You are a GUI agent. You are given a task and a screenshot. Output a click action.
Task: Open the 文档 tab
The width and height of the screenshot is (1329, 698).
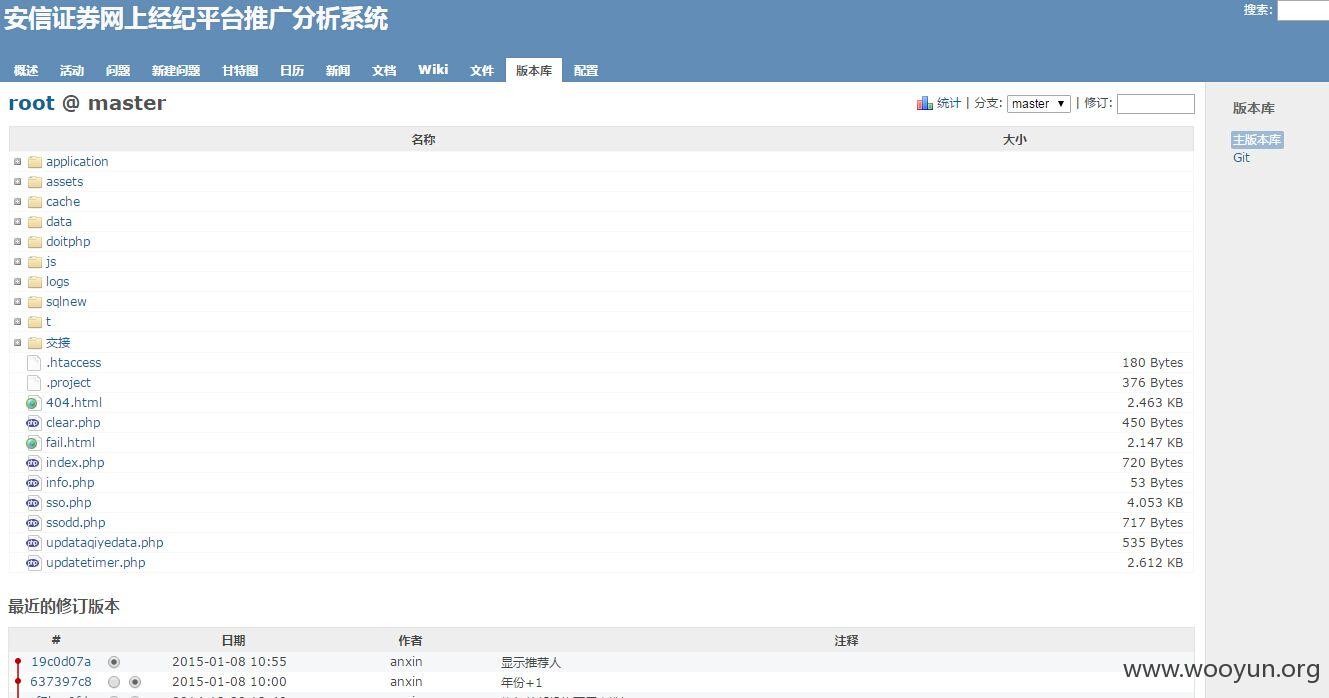point(384,70)
